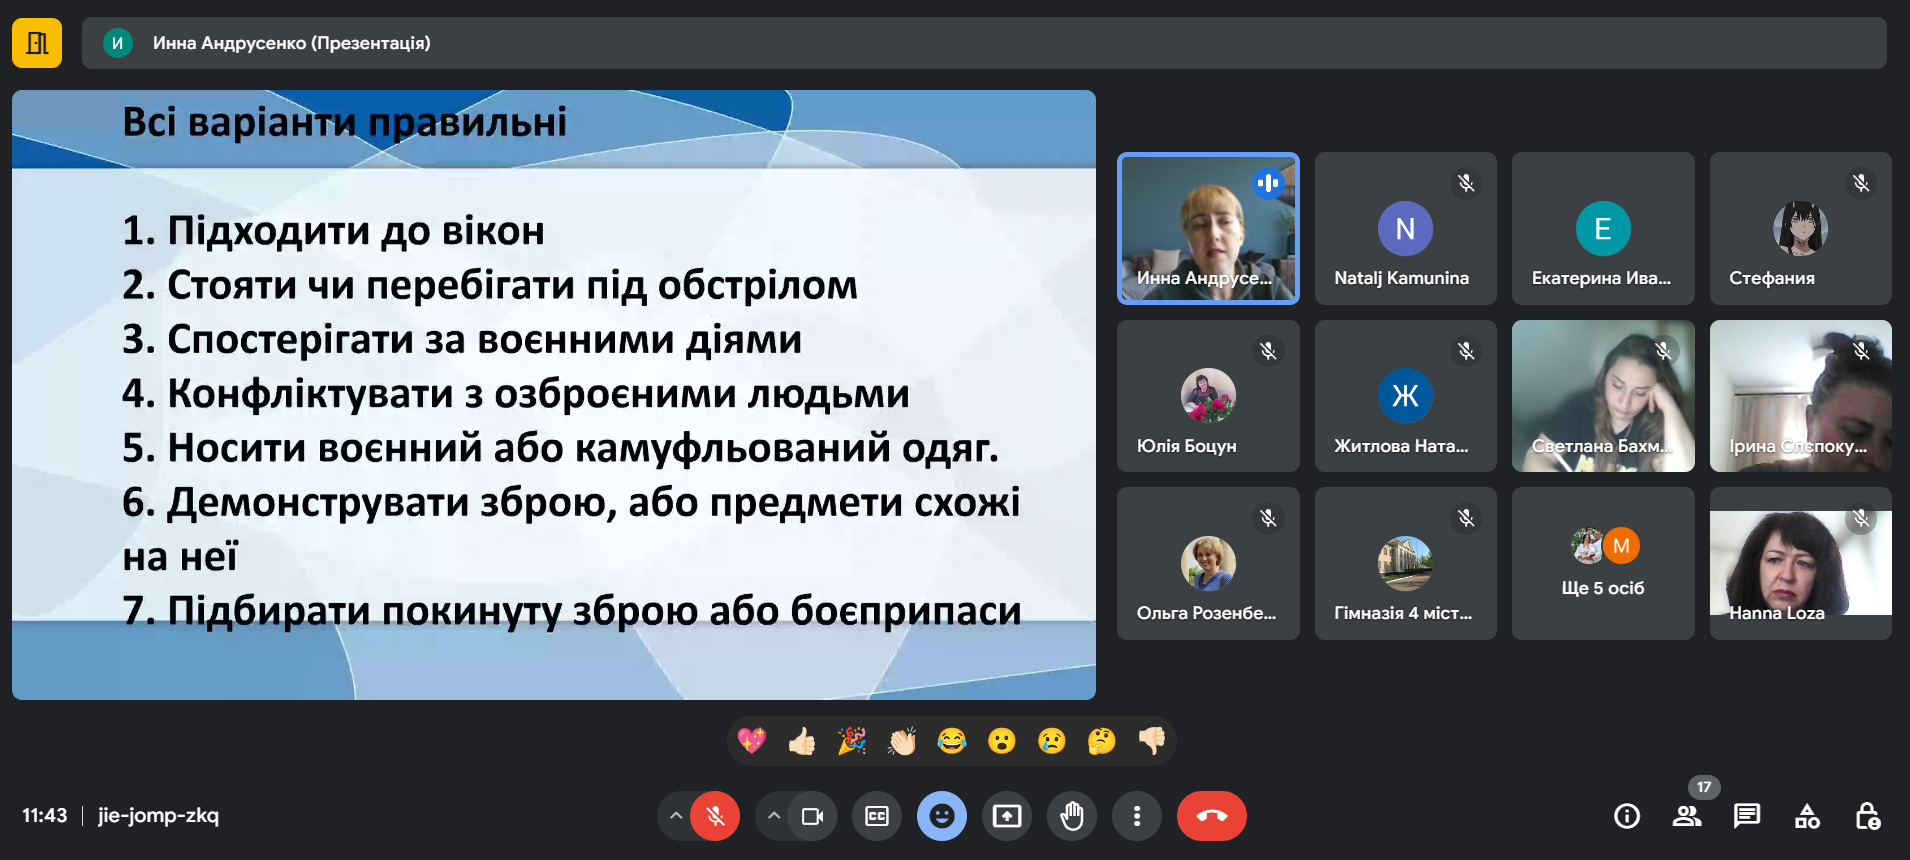Expand audio settings arrow beside microphone
The width and height of the screenshot is (1910, 860).
676,816
